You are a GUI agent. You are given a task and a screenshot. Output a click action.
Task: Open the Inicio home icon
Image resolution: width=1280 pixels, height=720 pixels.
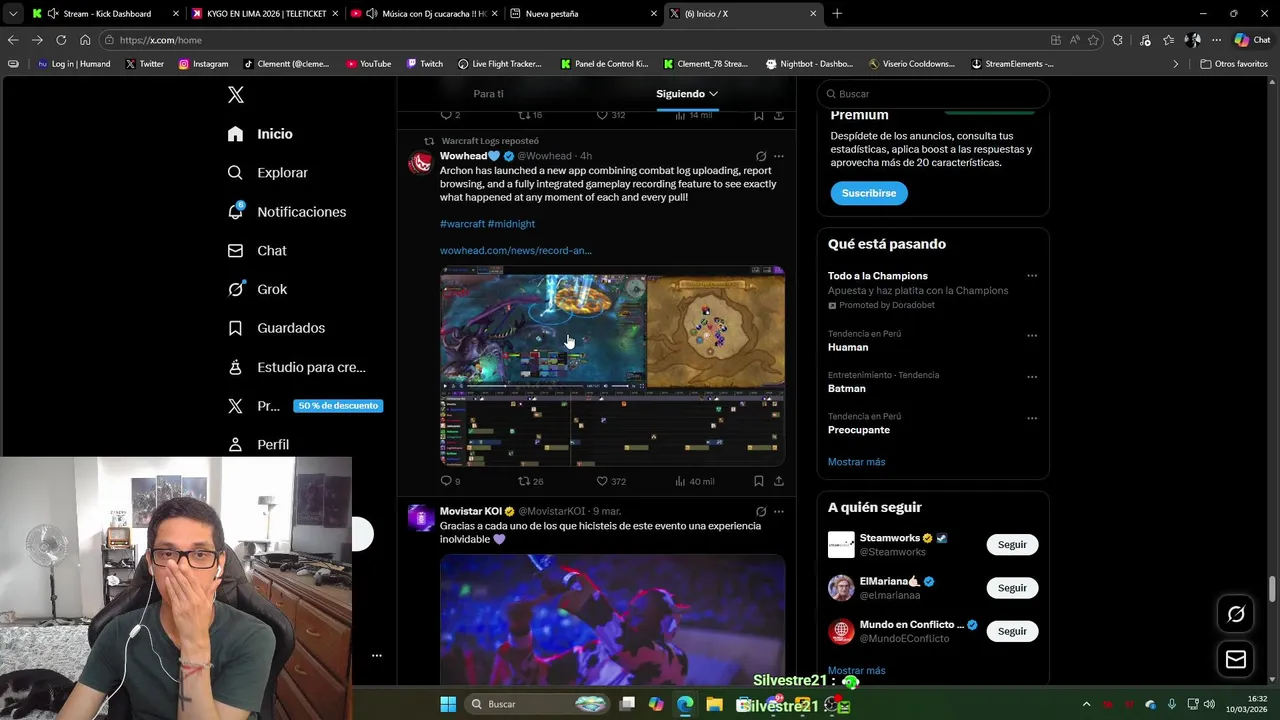tap(235, 134)
